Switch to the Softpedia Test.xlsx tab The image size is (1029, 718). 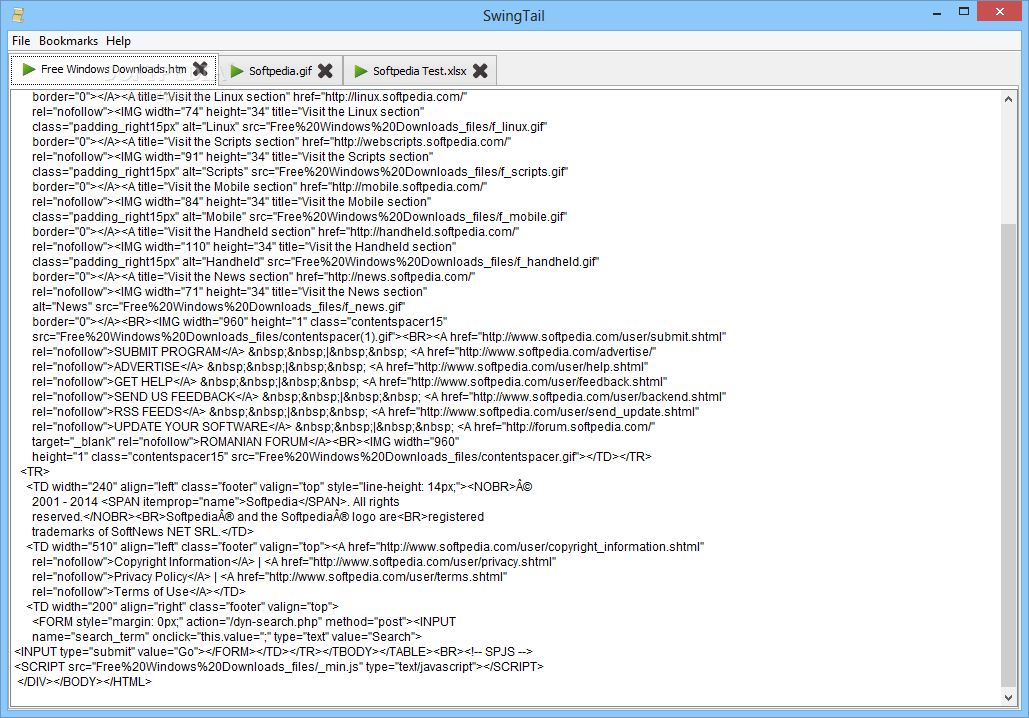(419, 71)
